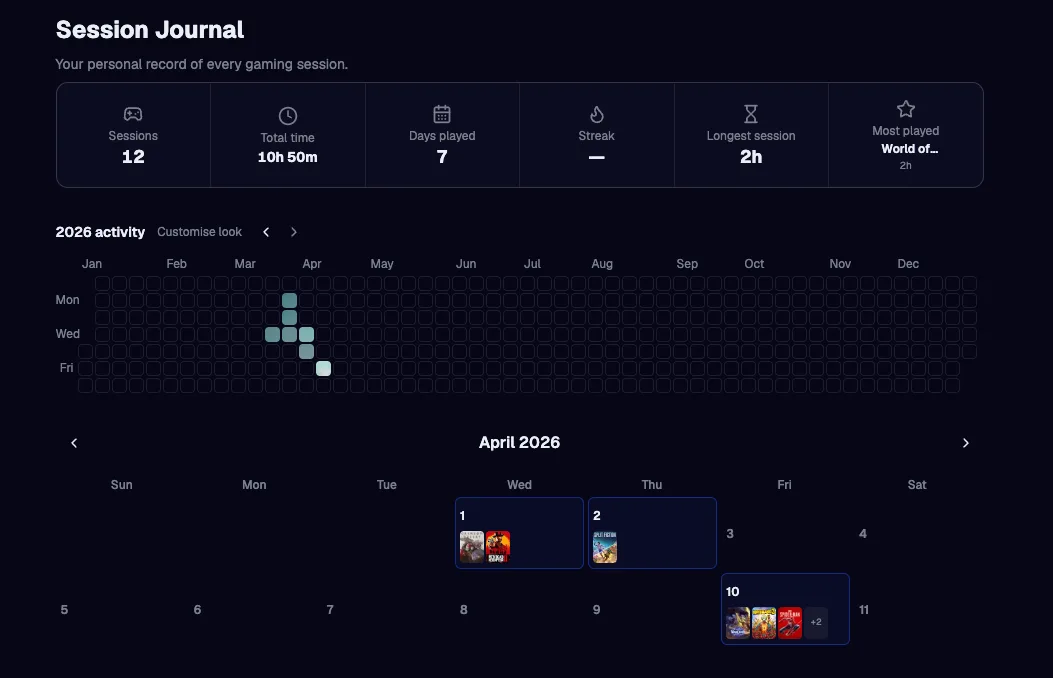Show next month after April 2026
1053x678 pixels.
[965, 443]
